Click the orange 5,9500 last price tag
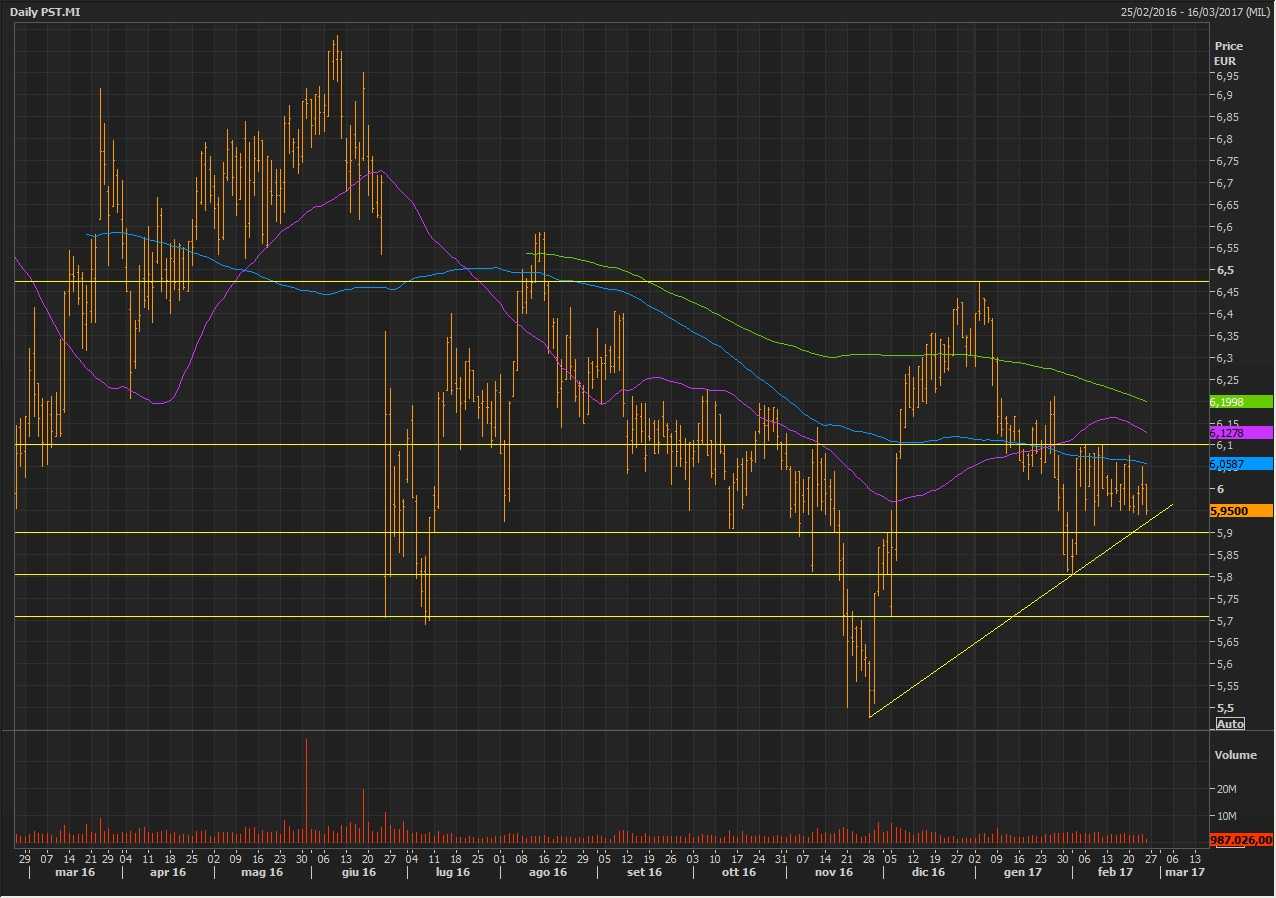Viewport: 1276px width, 898px height. [1240, 510]
